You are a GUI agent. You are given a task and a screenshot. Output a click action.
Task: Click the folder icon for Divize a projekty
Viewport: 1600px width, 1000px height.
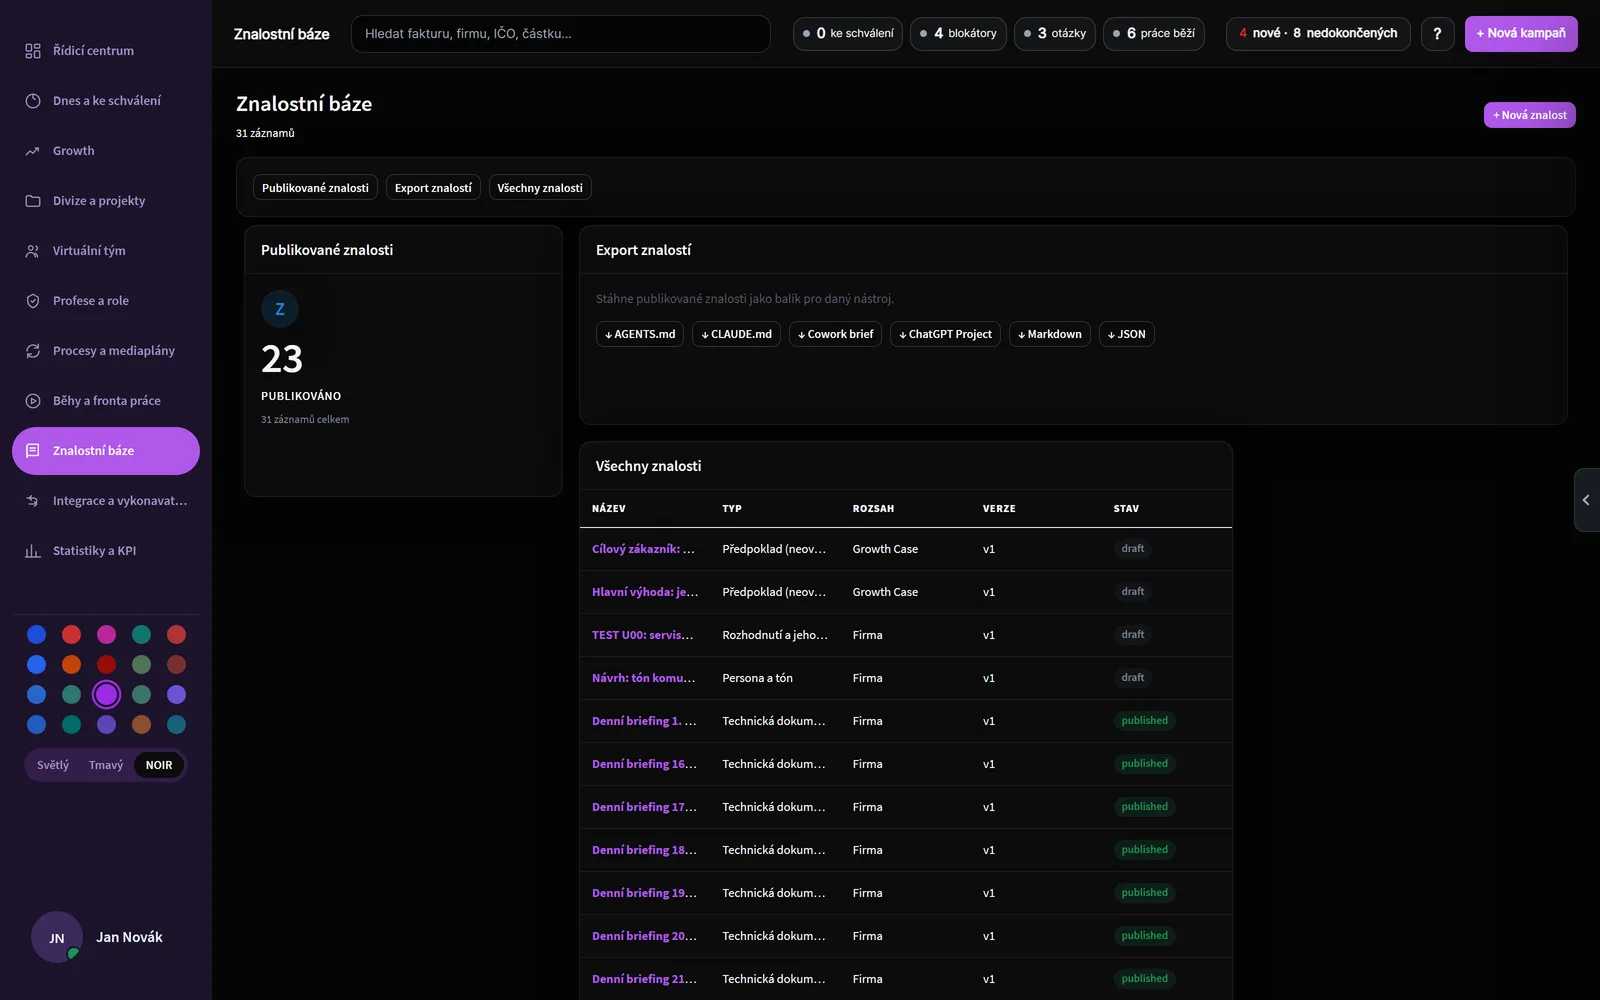pos(33,201)
